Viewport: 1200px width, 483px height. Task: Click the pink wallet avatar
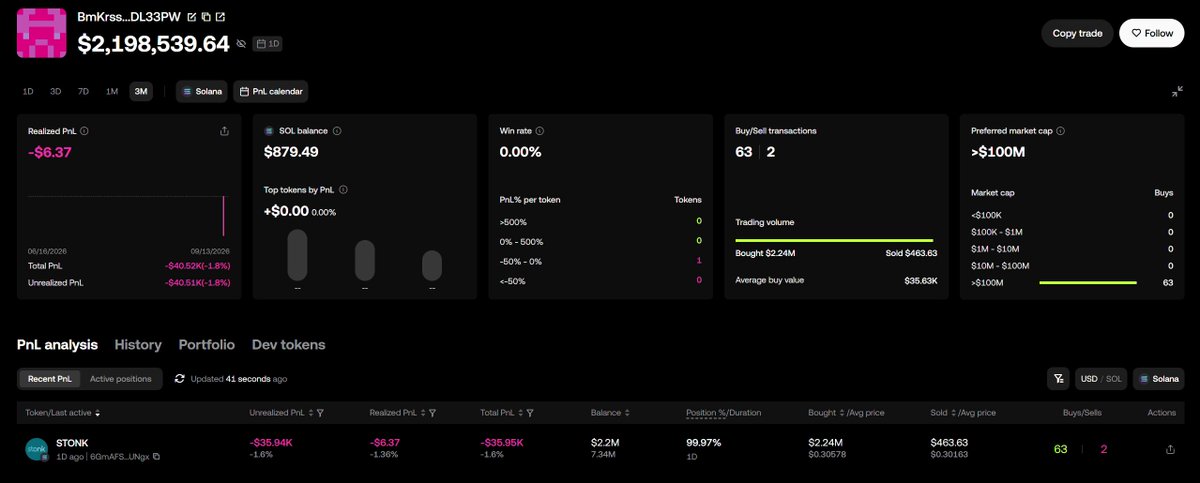click(x=43, y=32)
